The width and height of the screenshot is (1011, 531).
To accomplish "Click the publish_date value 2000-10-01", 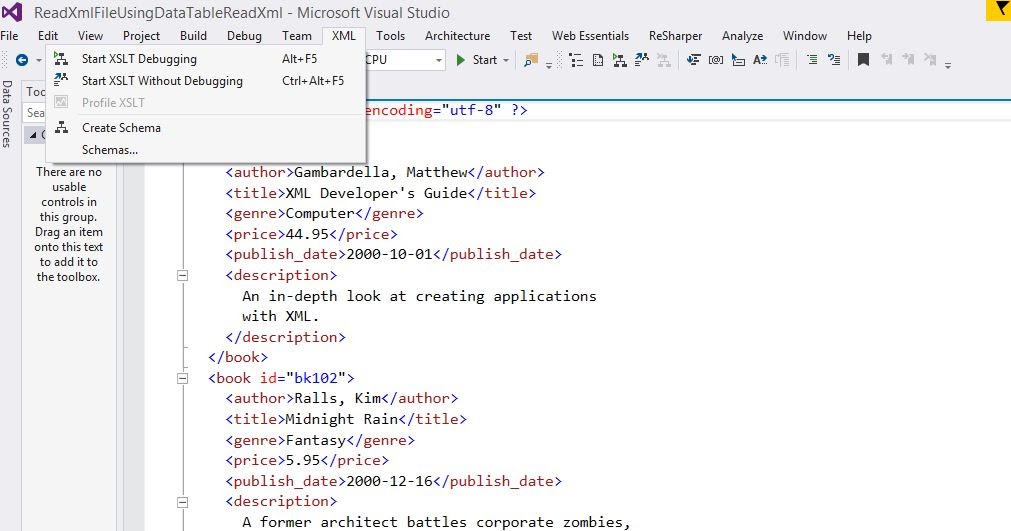I will click(389, 255).
